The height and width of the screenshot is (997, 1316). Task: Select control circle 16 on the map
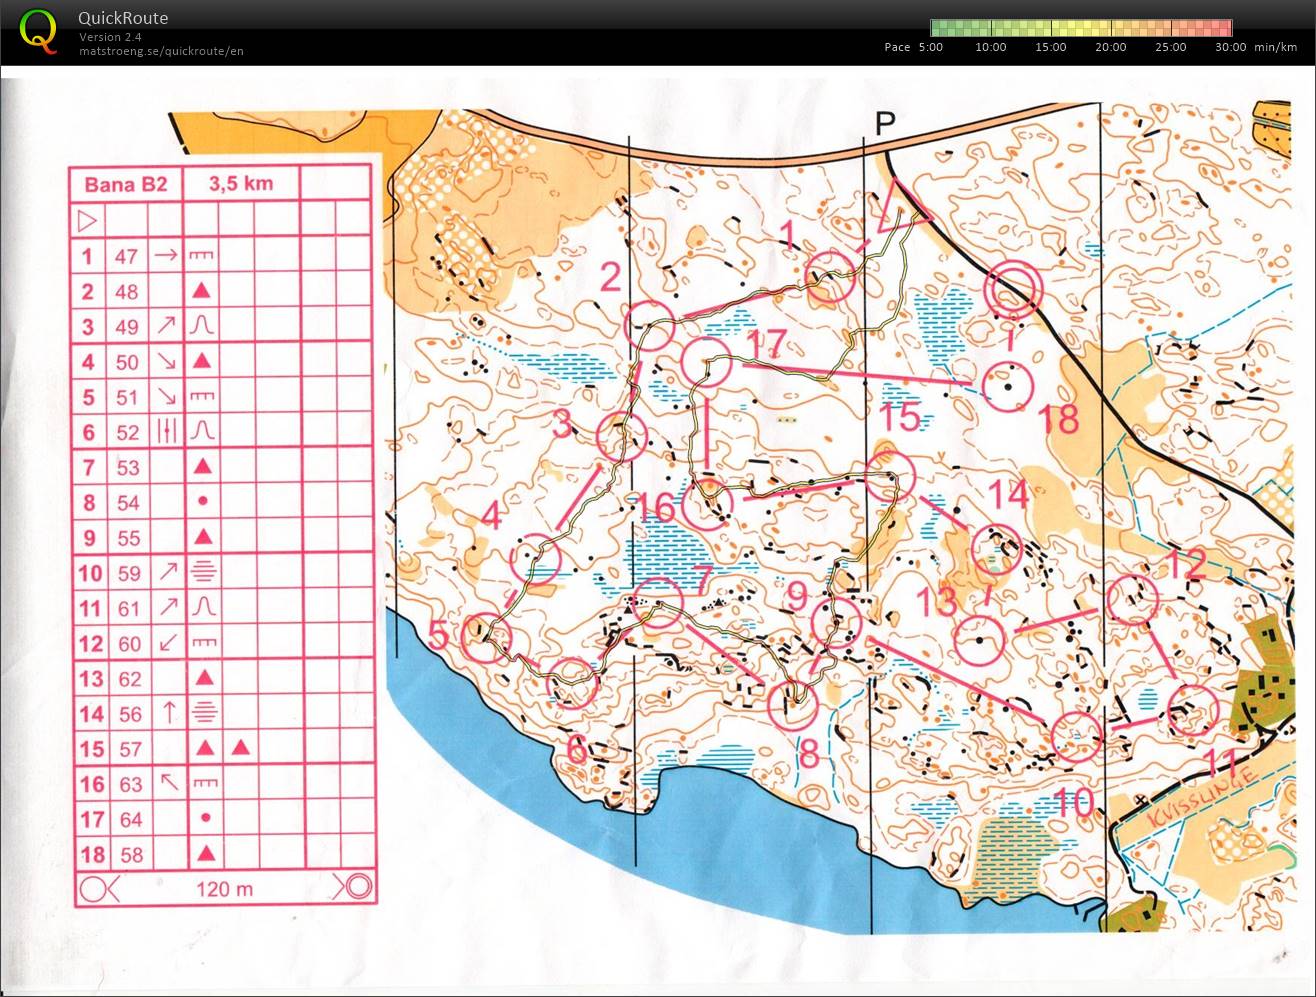(x=707, y=503)
